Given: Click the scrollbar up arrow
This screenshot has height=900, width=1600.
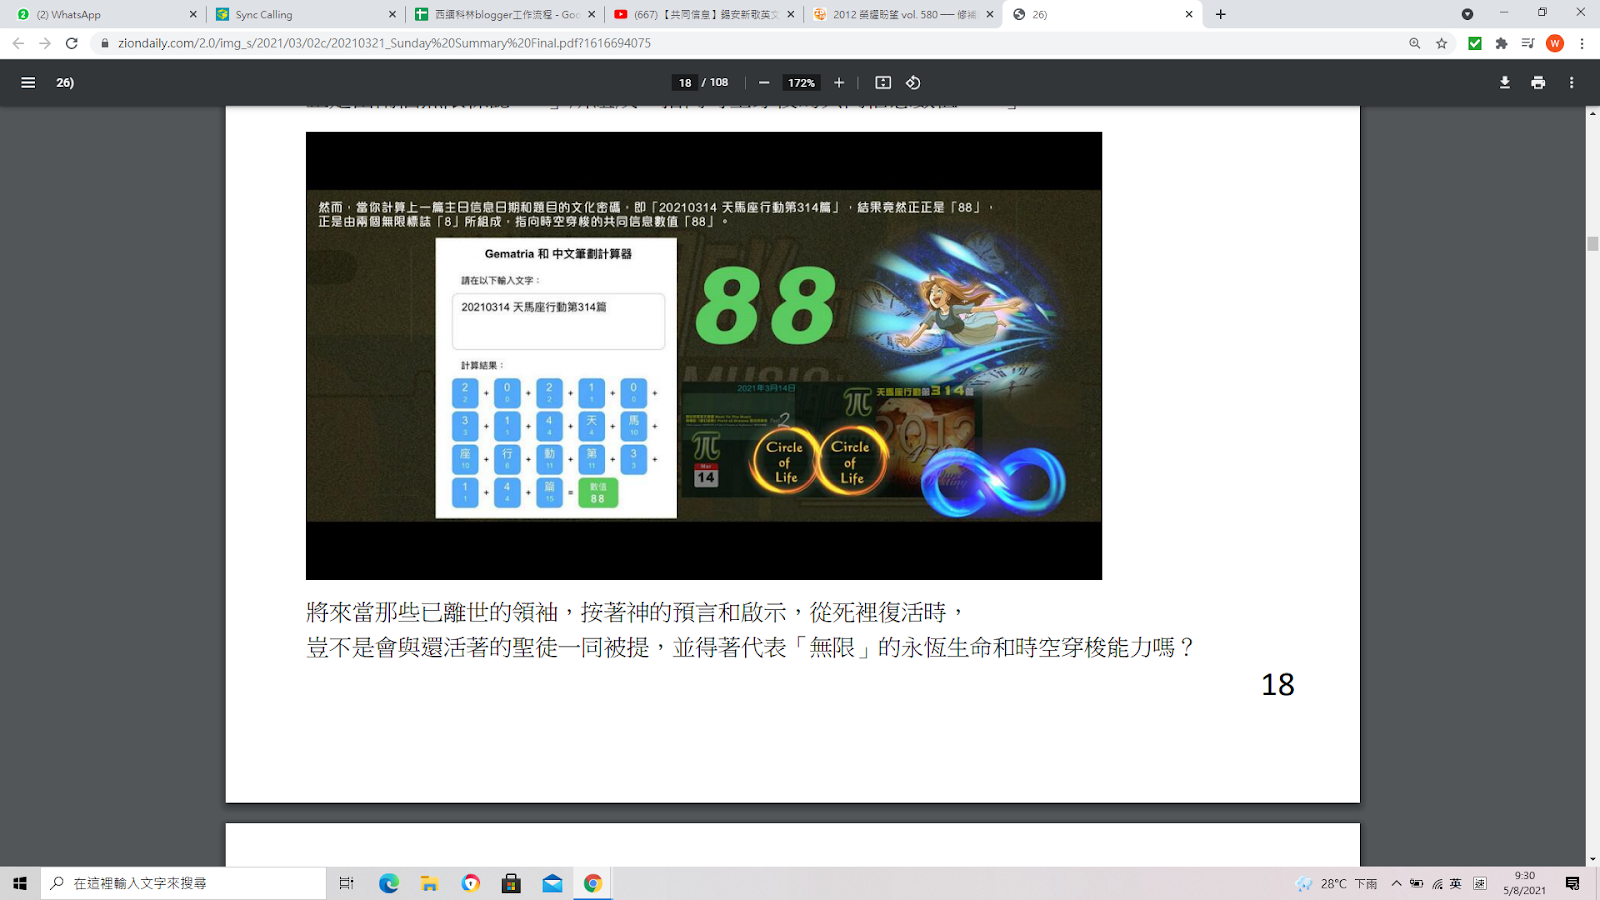Looking at the screenshot, I should 1593,113.
